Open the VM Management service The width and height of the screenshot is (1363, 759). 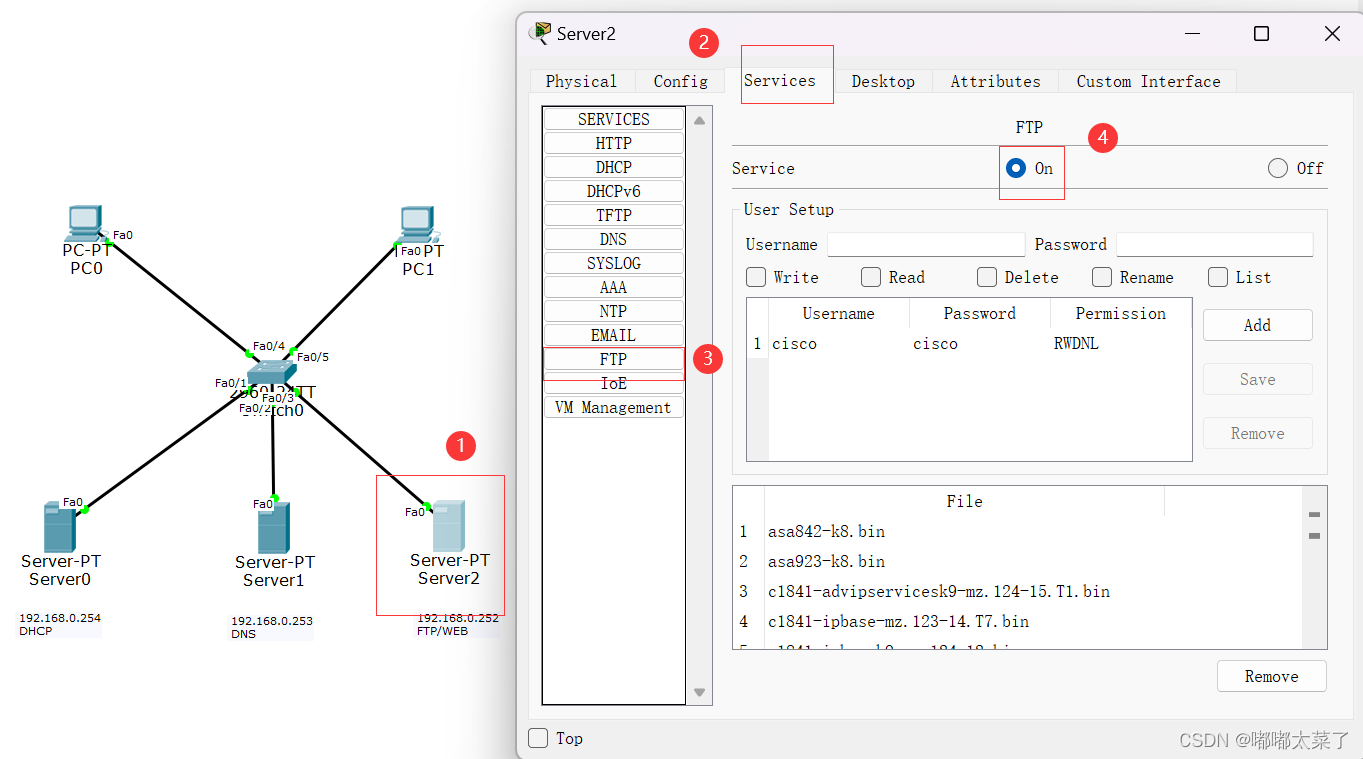pyautogui.click(x=614, y=407)
